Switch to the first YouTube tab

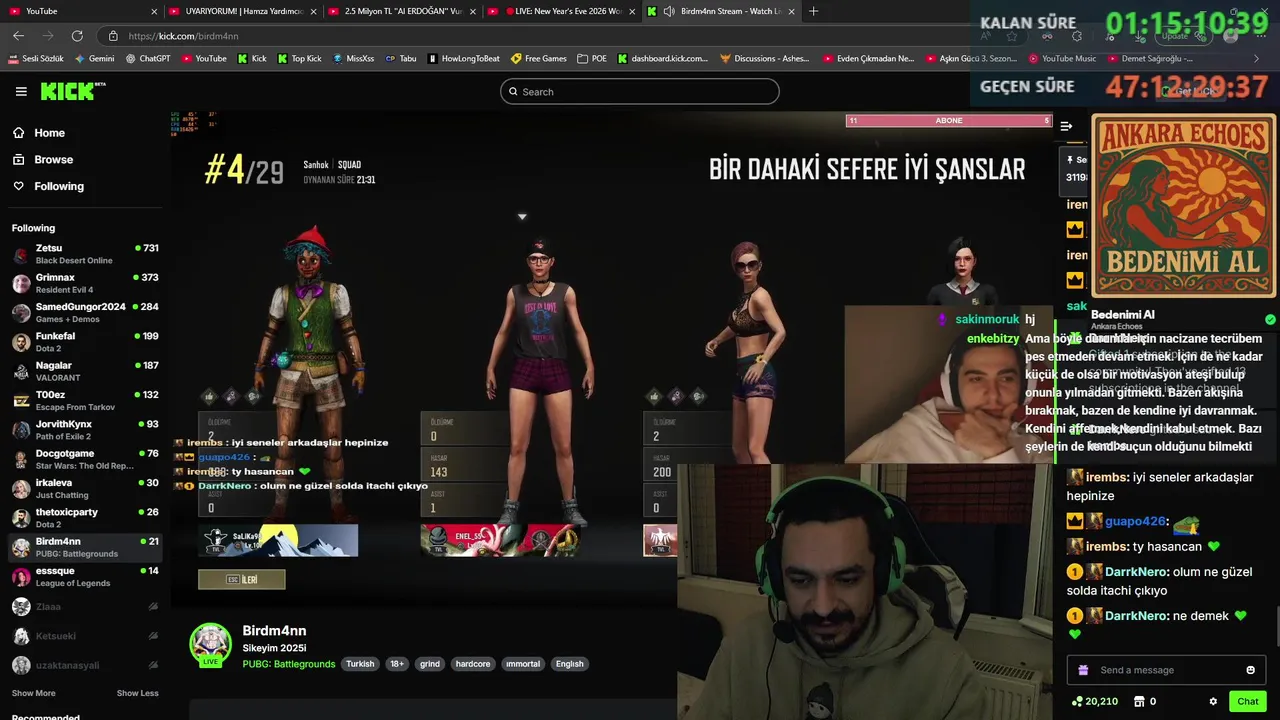(x=80, y=11)
